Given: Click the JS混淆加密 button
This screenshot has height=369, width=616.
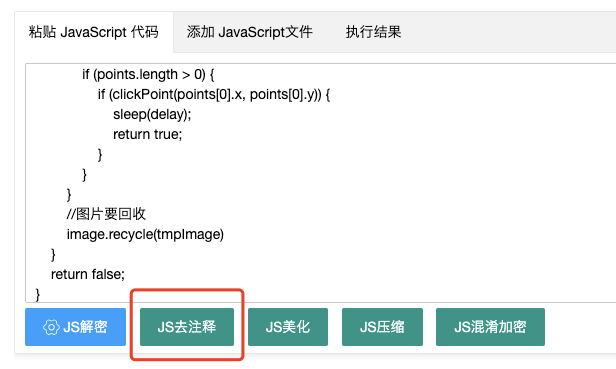Looking at the screenshot, I should click(490, 327).
